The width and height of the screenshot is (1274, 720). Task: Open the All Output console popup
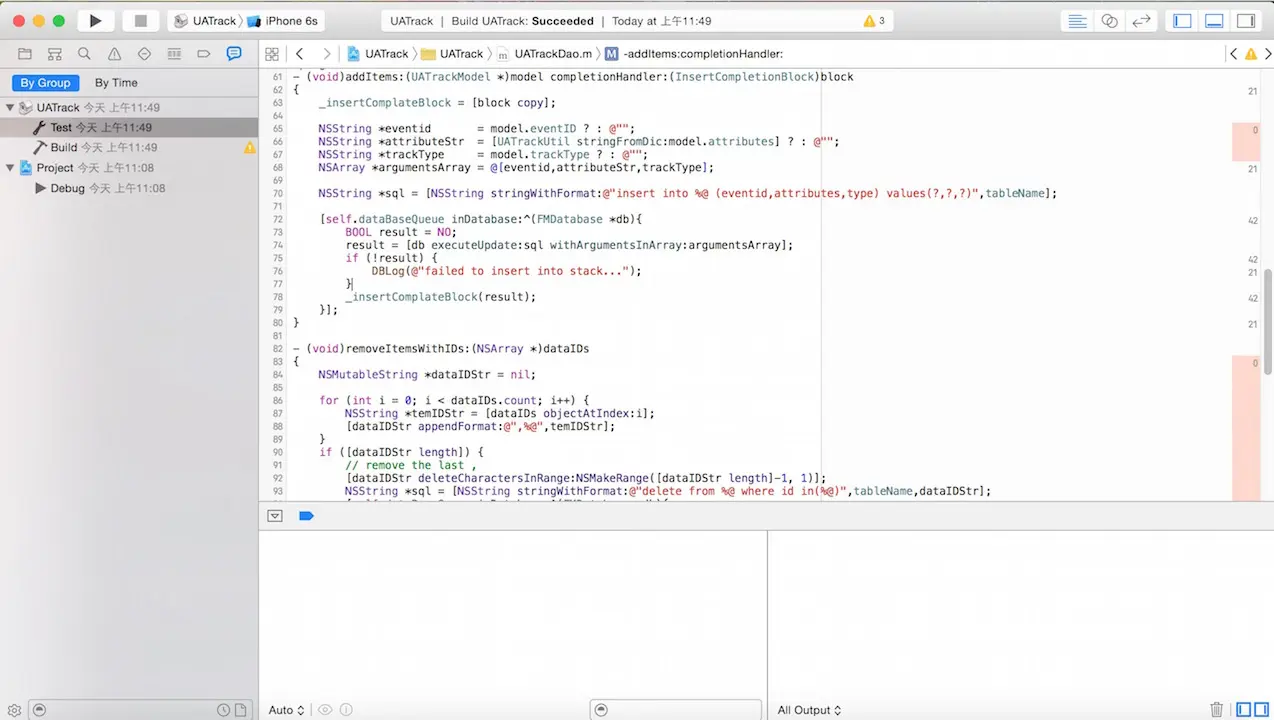click(x=809, y=710)
